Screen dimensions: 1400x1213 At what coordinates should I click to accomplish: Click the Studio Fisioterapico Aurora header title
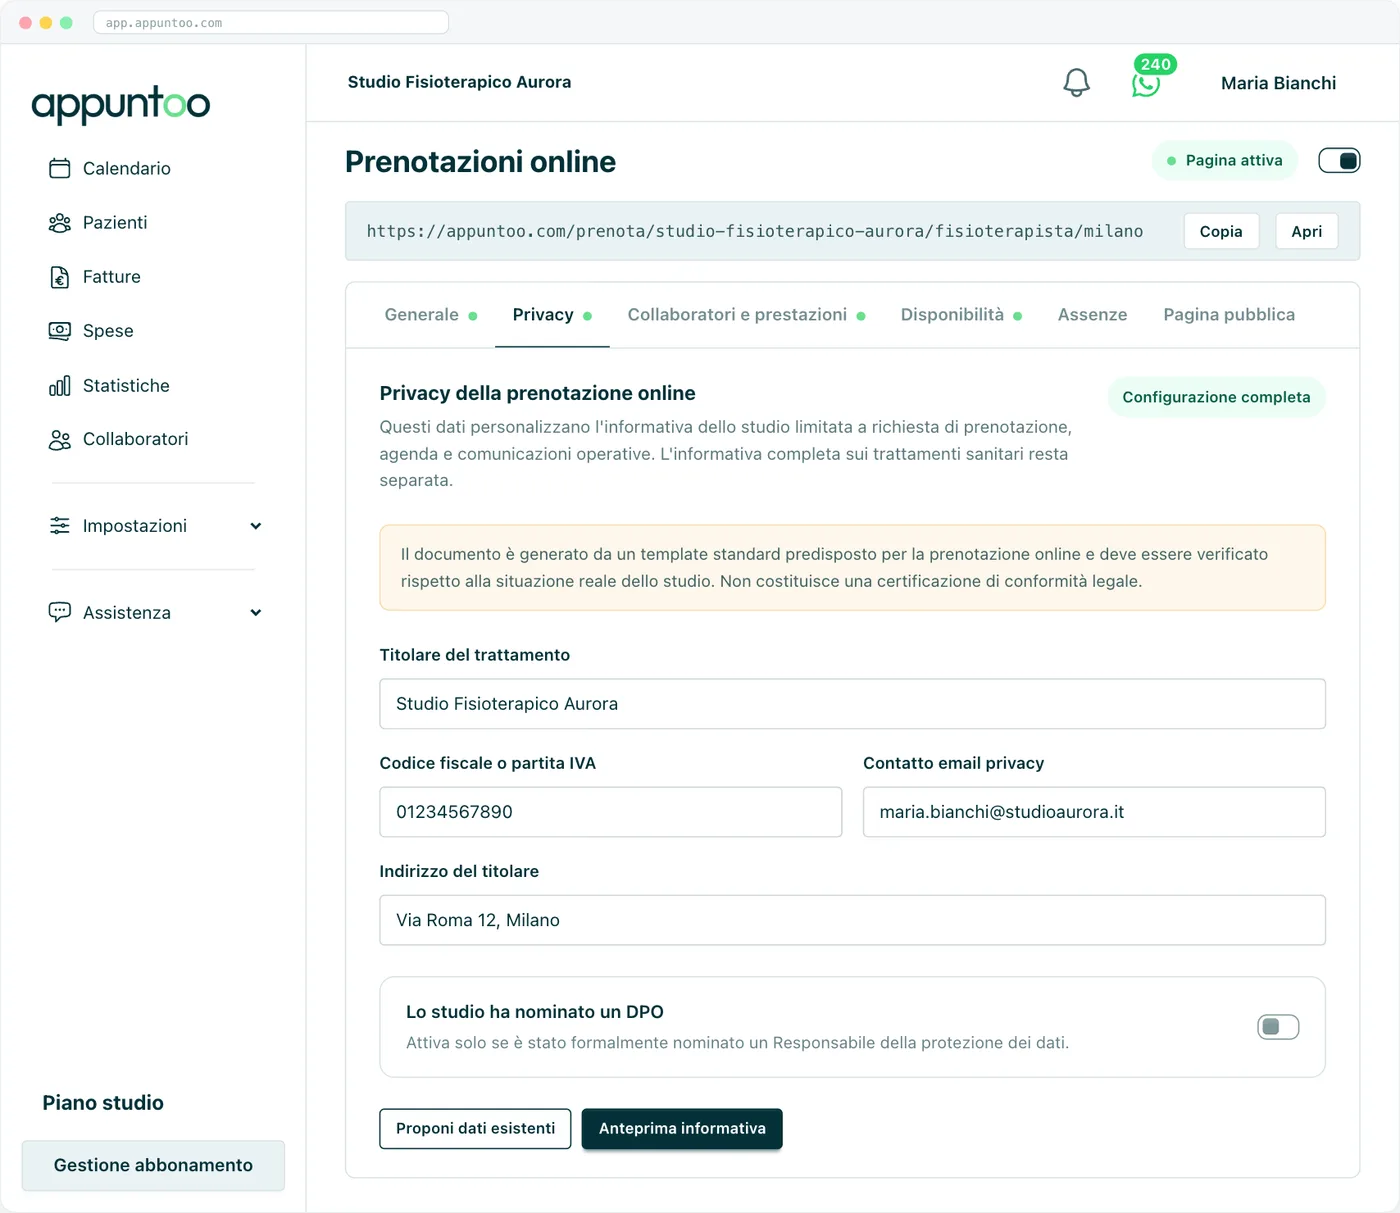click(460, 82)
